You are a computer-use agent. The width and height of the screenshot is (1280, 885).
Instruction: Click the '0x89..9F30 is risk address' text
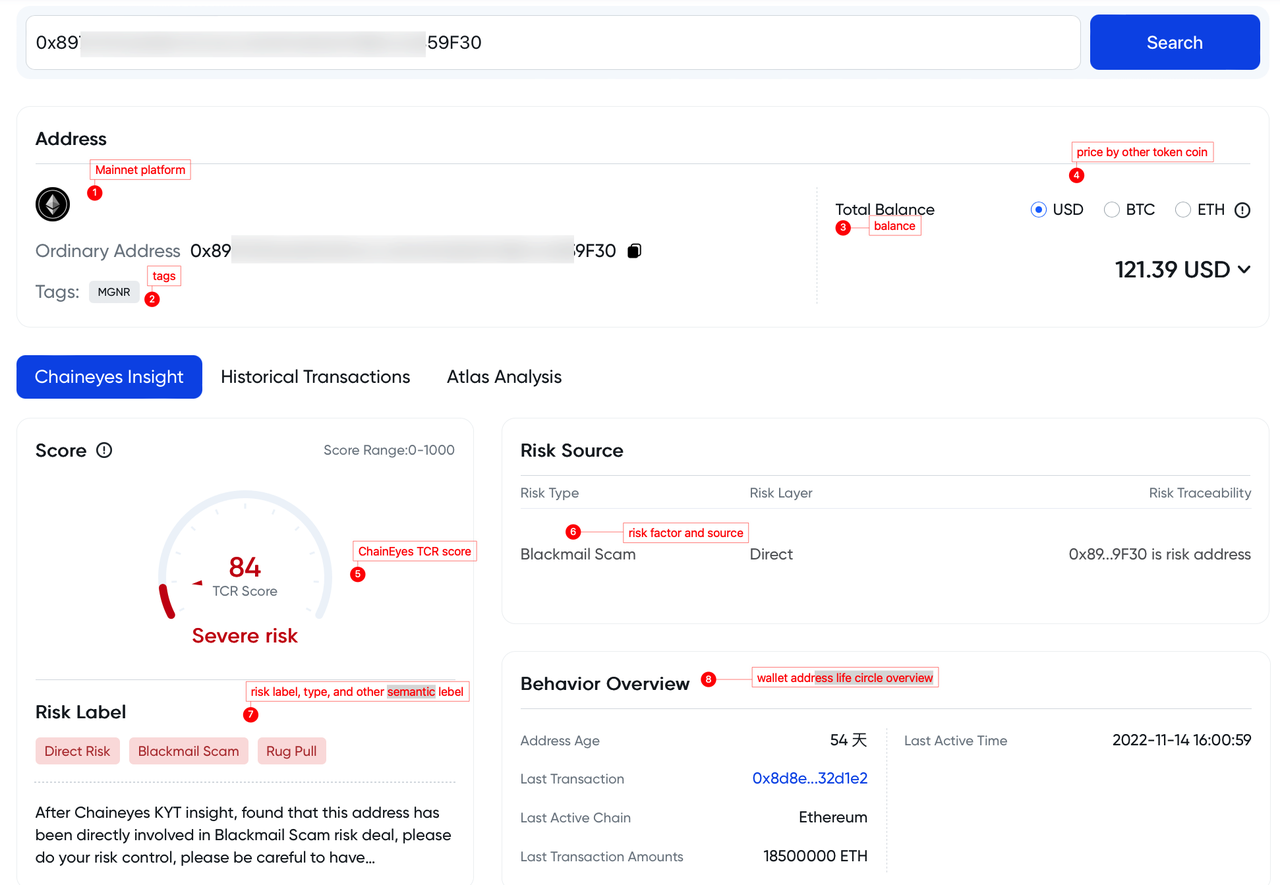pyautogui.click(x=1160, y=554)
